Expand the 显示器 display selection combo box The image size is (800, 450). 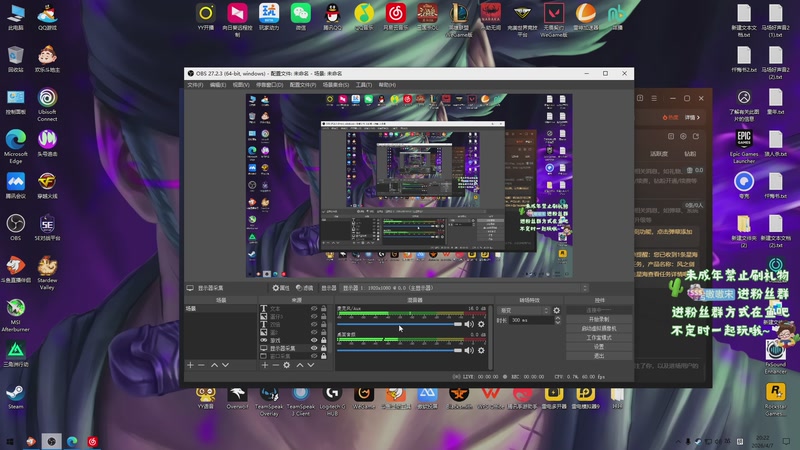click(x=464, y=288)
